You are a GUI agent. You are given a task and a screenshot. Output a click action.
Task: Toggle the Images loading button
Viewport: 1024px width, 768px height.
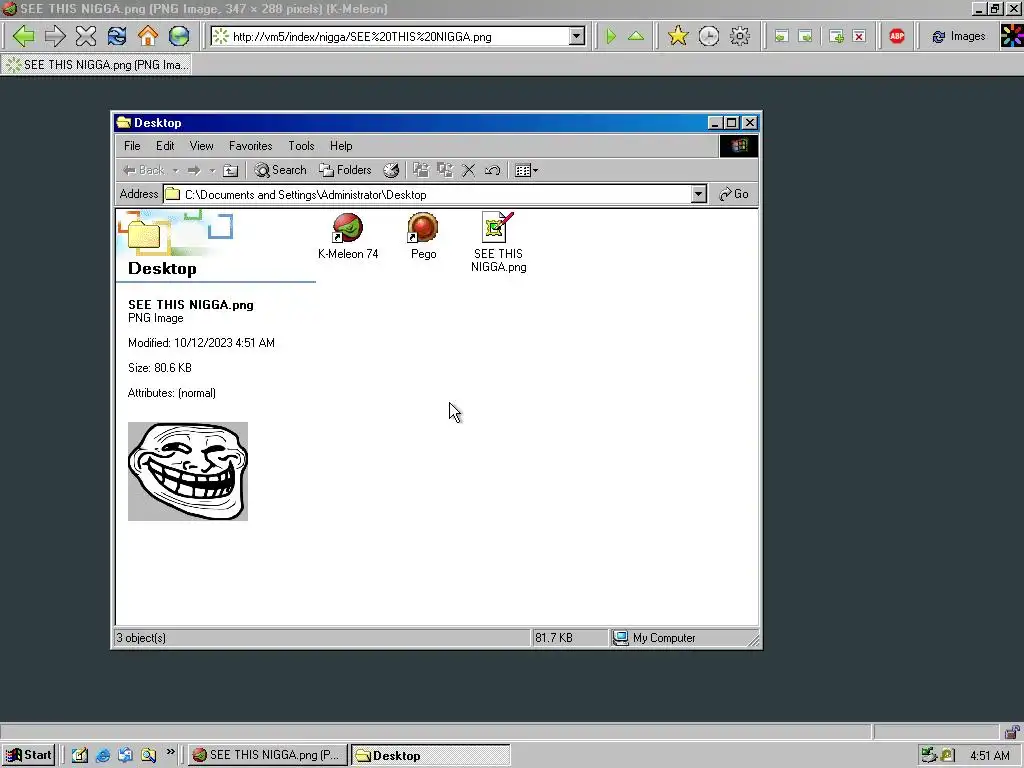click(959, 37)
